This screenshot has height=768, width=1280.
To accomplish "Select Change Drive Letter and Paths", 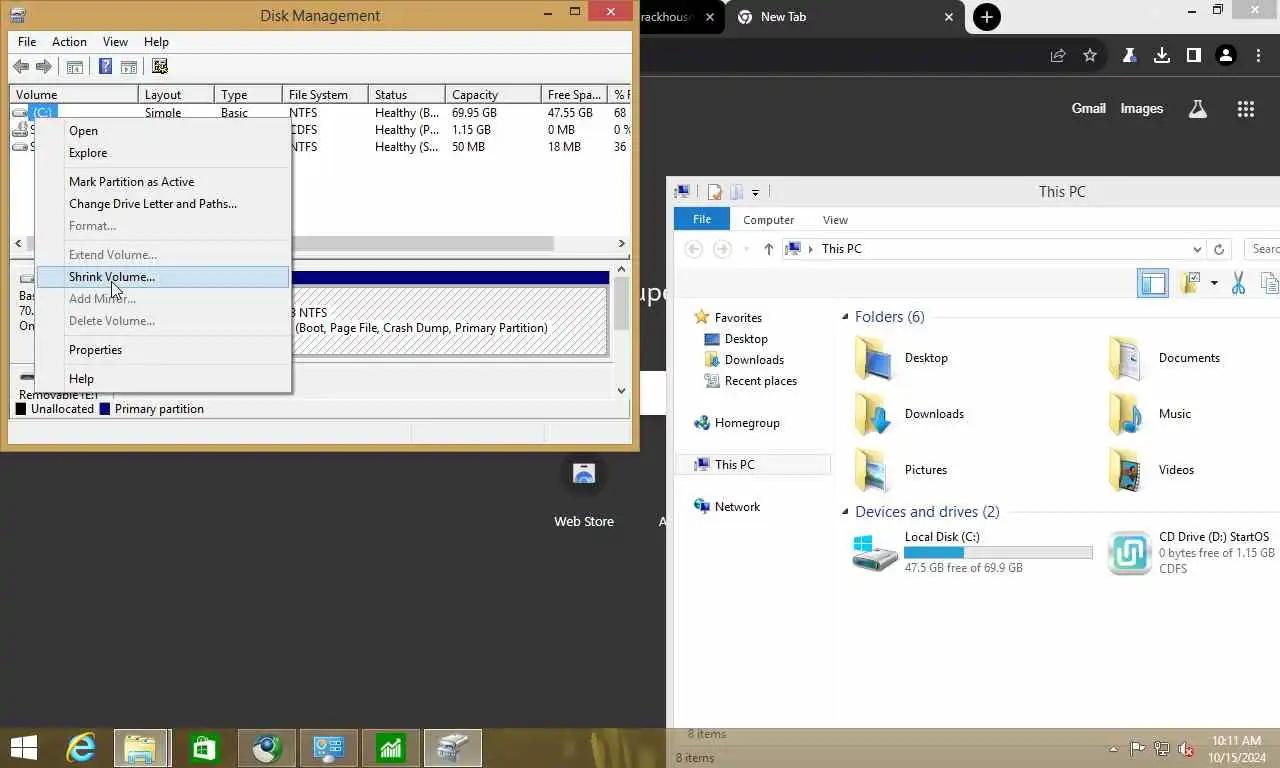I will pos(163,204).
